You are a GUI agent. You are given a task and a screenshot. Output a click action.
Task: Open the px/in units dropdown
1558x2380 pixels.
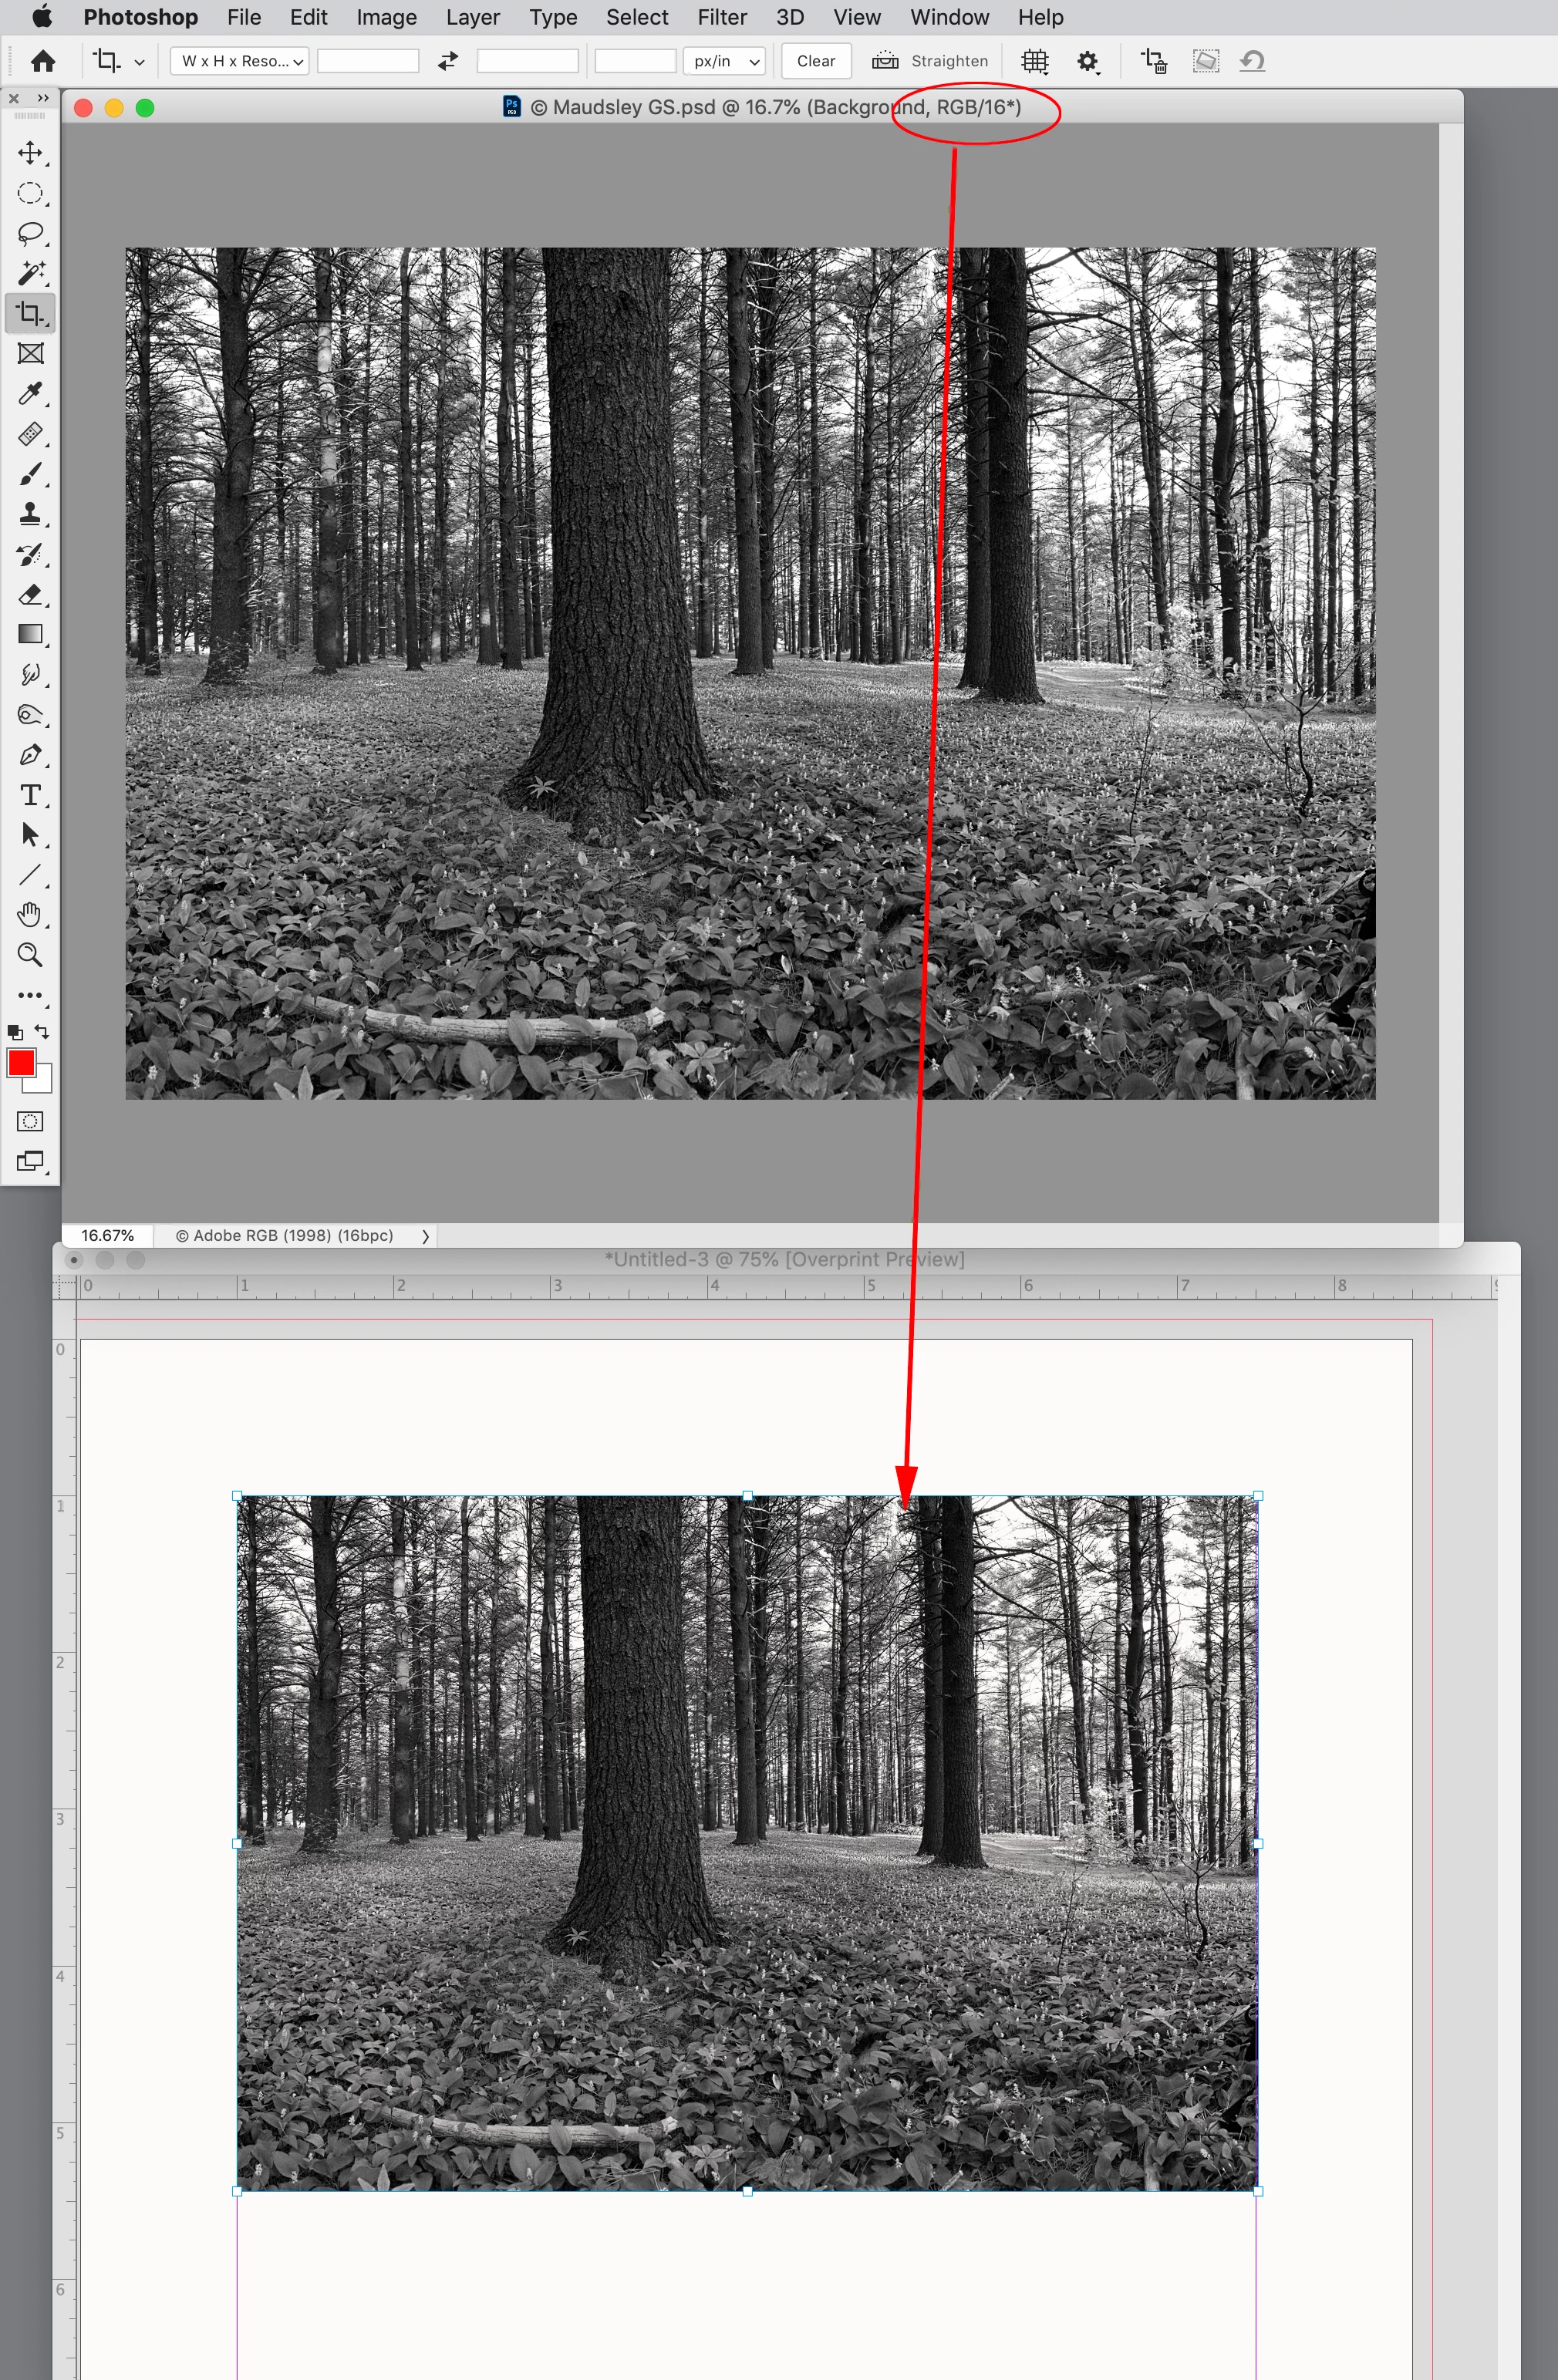click(x=725, y=61)
